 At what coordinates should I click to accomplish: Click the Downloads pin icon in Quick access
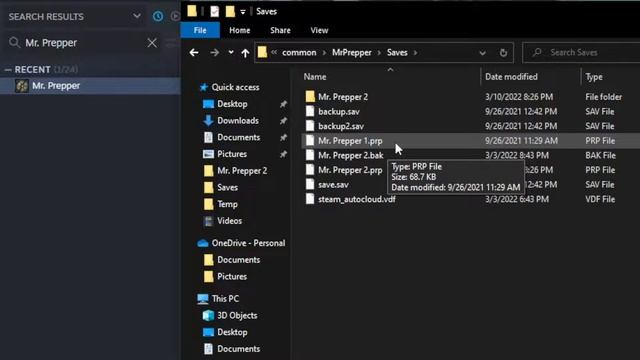tap(283, 121)
